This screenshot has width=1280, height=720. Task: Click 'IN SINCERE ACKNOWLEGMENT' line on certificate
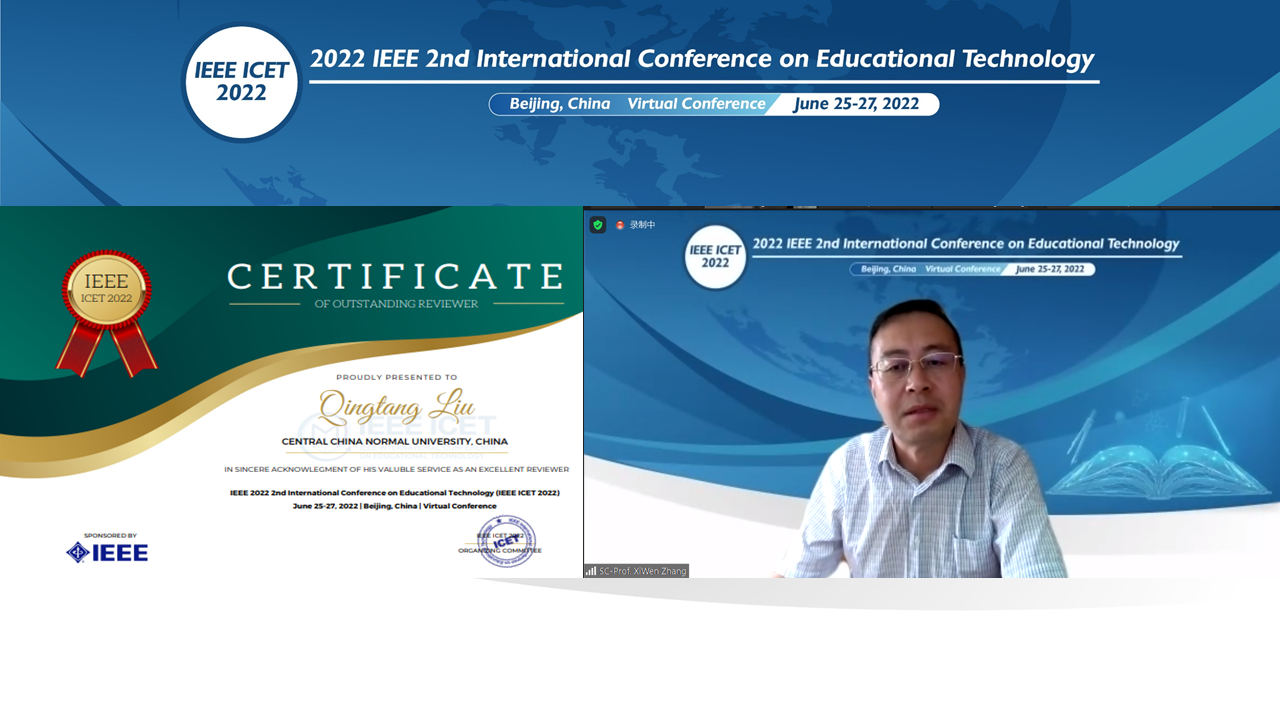(x=396, y=469)
